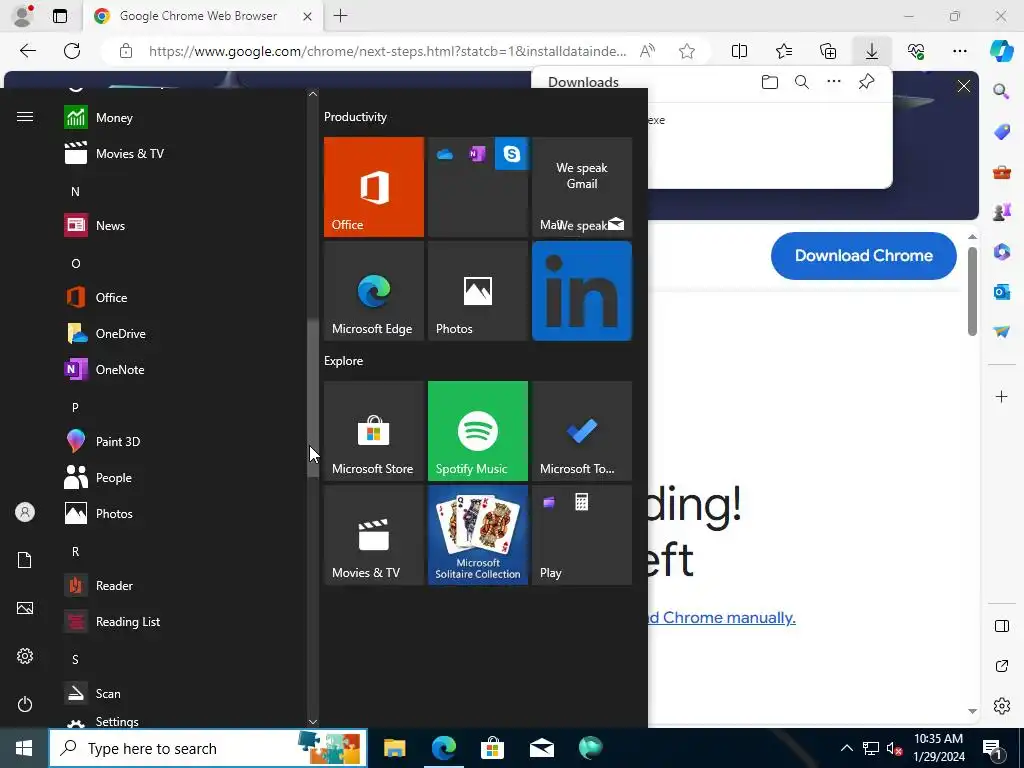
Task: Open OneNote in the app list
Action: [184, 369]
